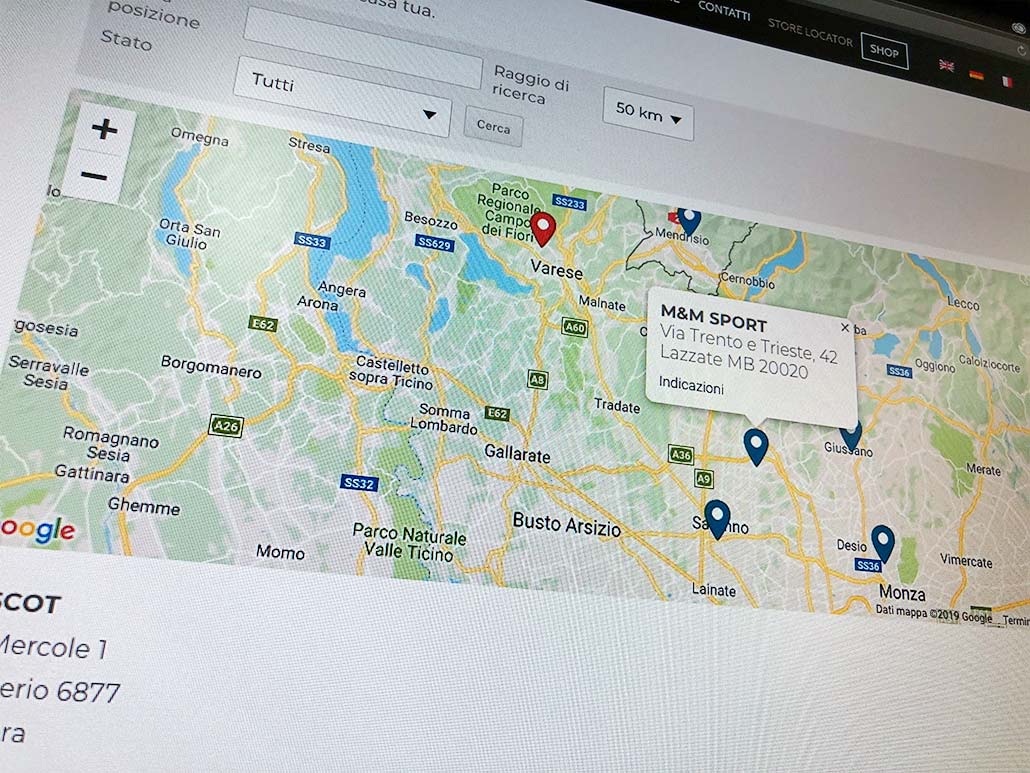The image size is (1030, 773).
Task: Click the SS33 road badge
Action: 311,241
